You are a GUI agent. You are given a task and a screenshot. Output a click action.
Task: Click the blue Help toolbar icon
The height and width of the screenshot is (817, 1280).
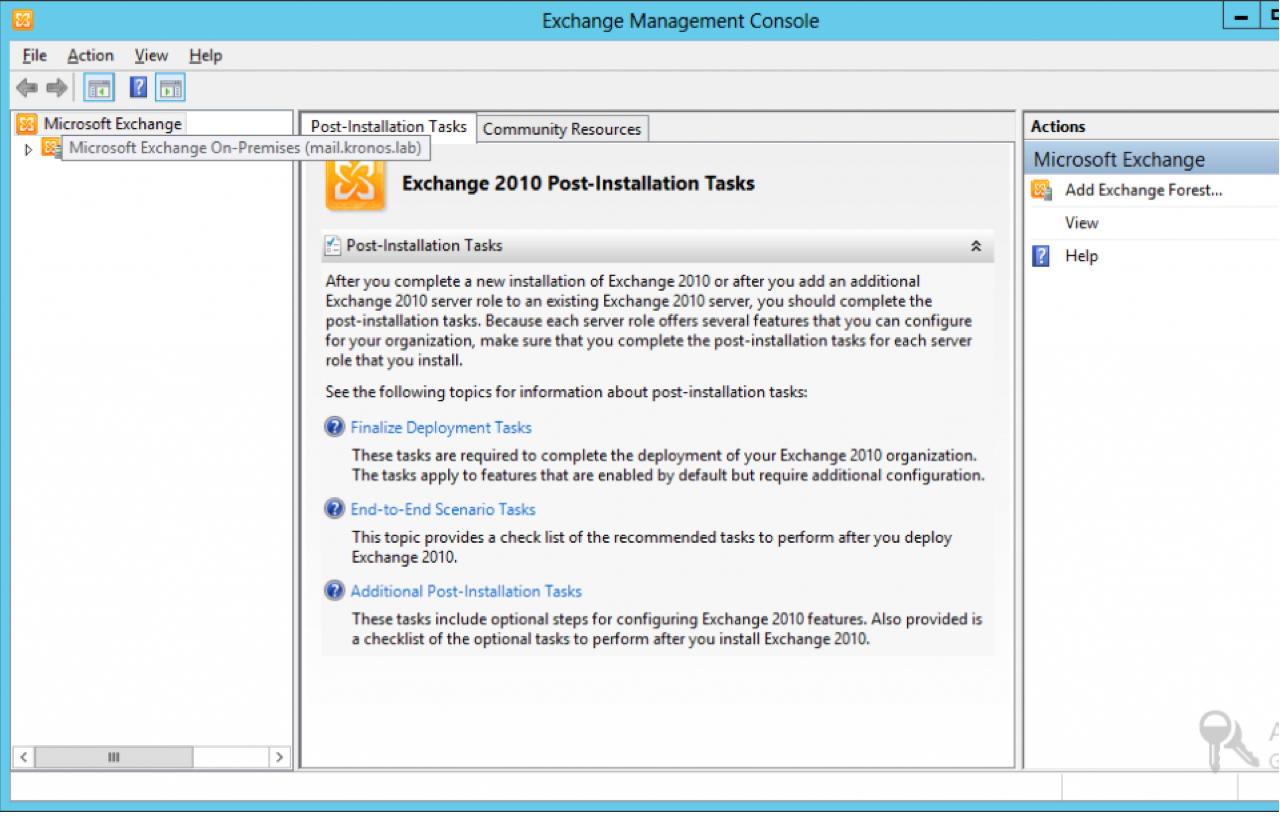point(139,88)
